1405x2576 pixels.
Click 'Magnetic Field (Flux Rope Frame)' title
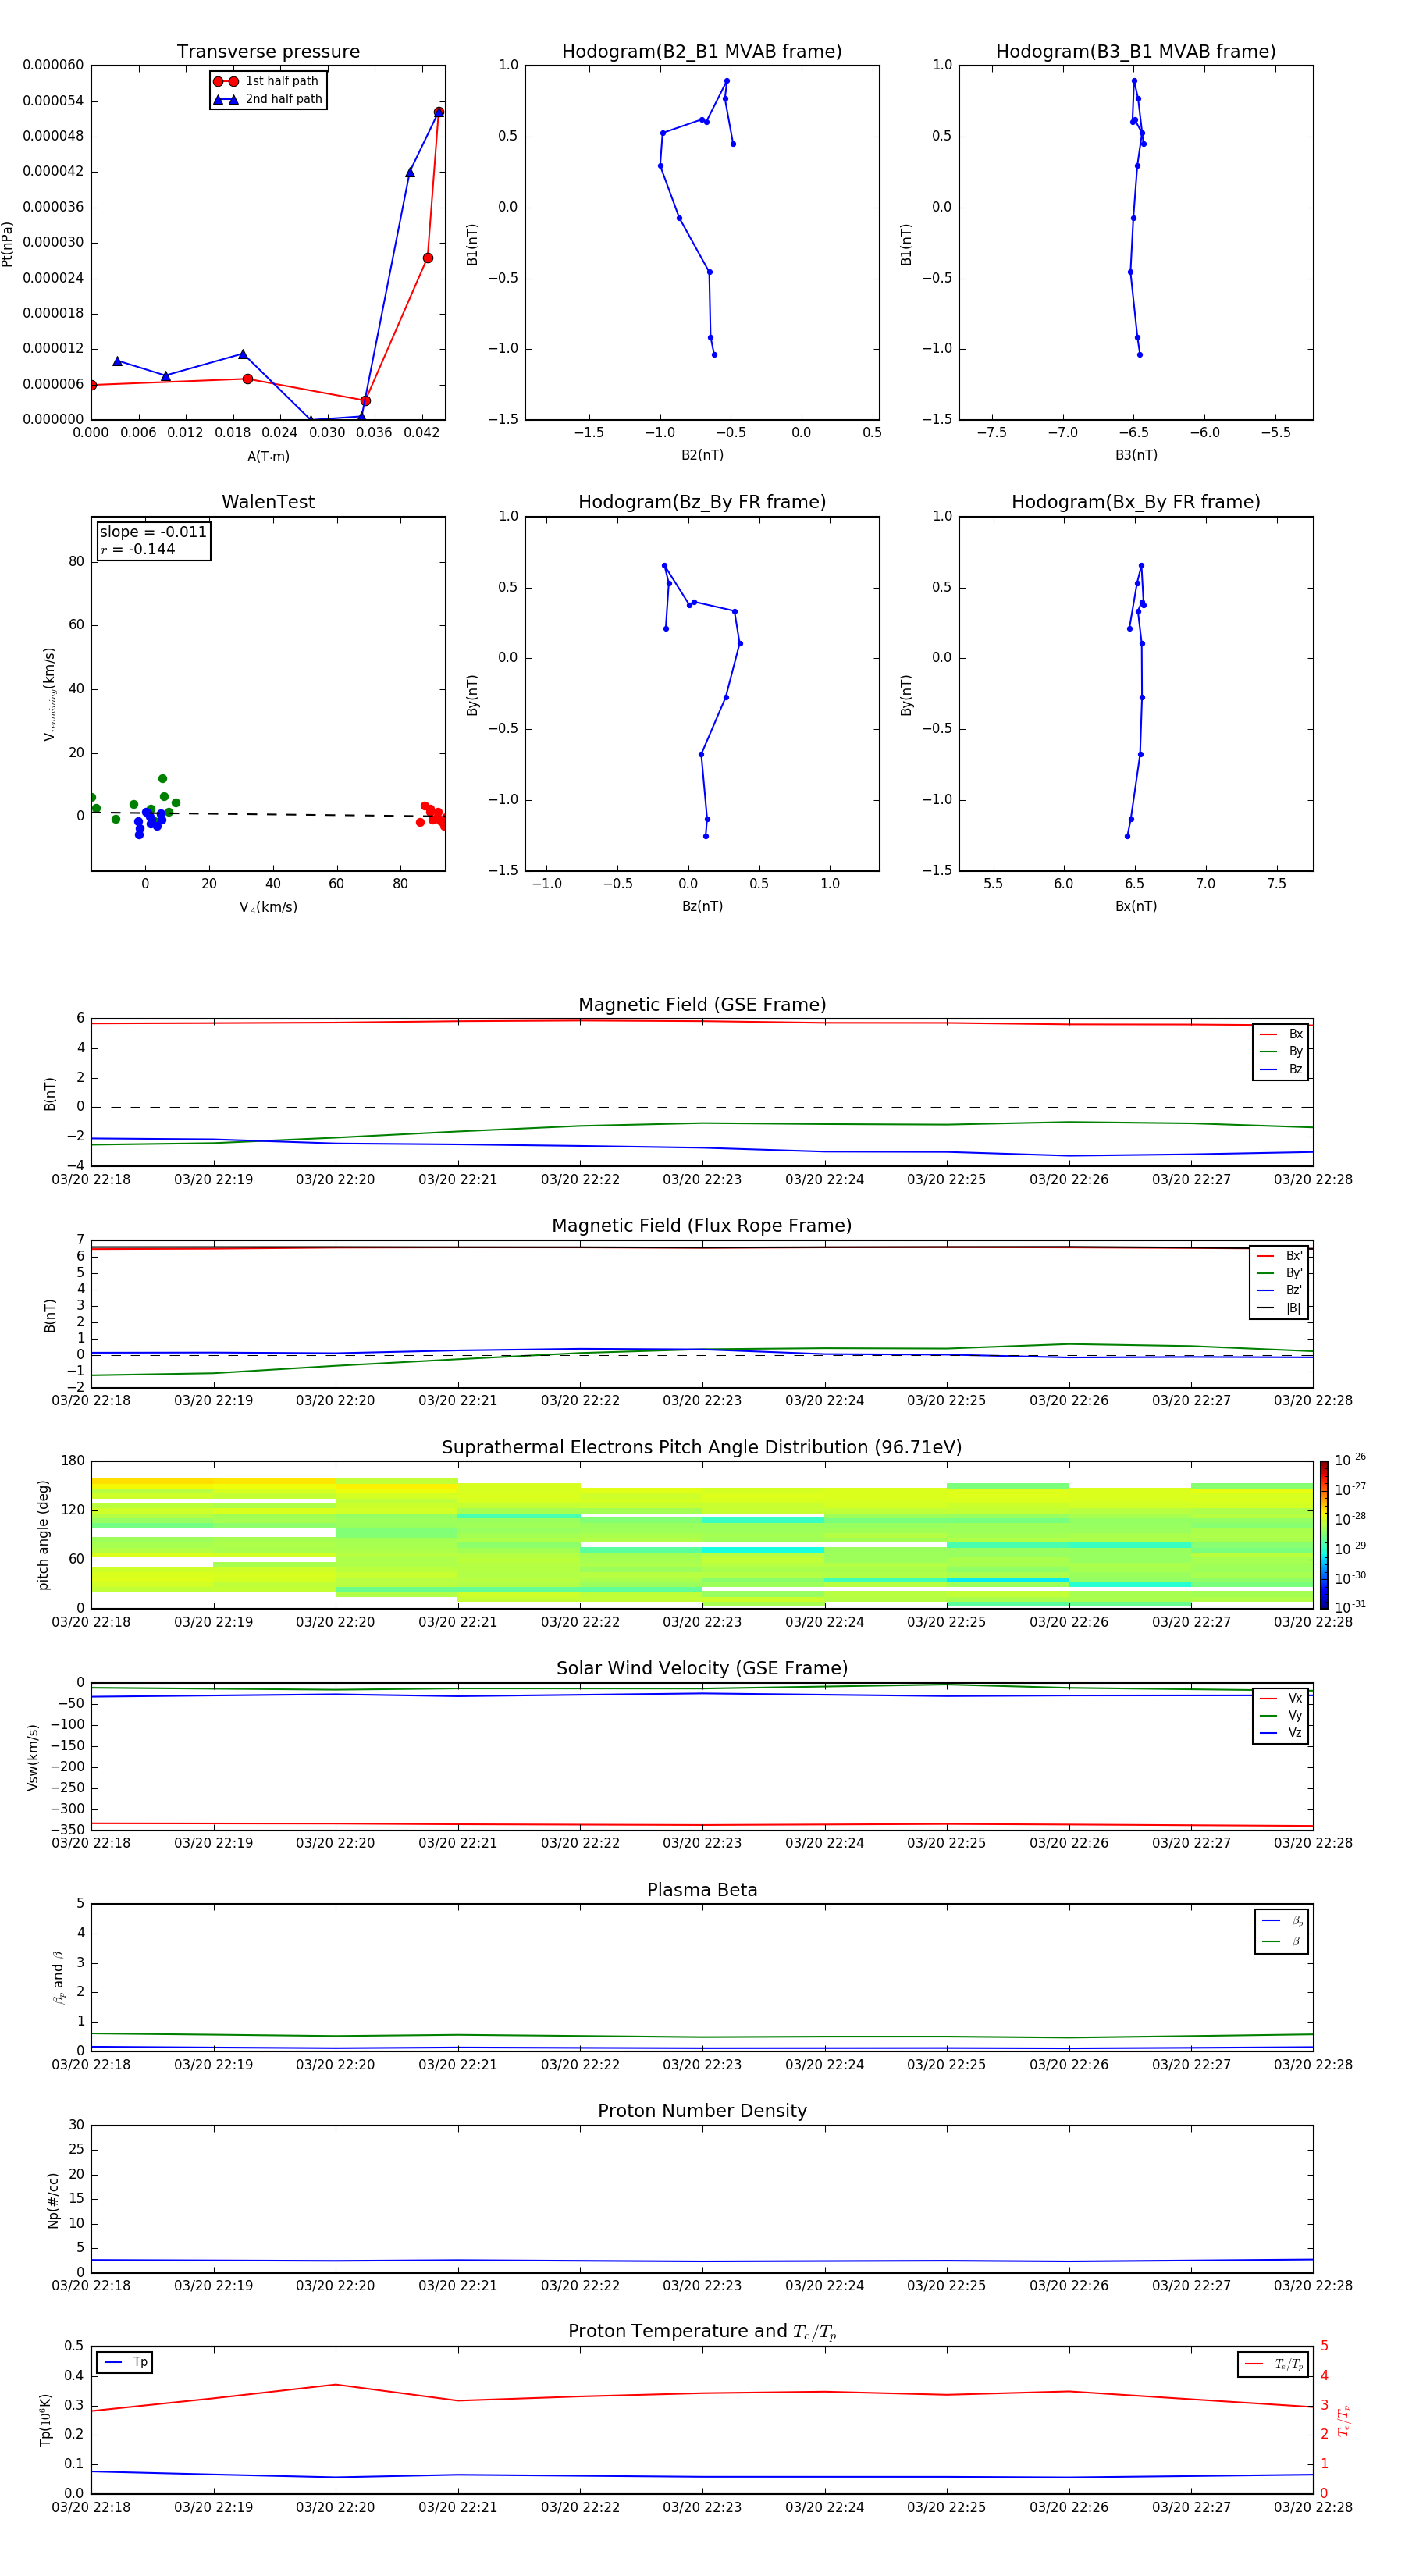[x=702, y=1226]
